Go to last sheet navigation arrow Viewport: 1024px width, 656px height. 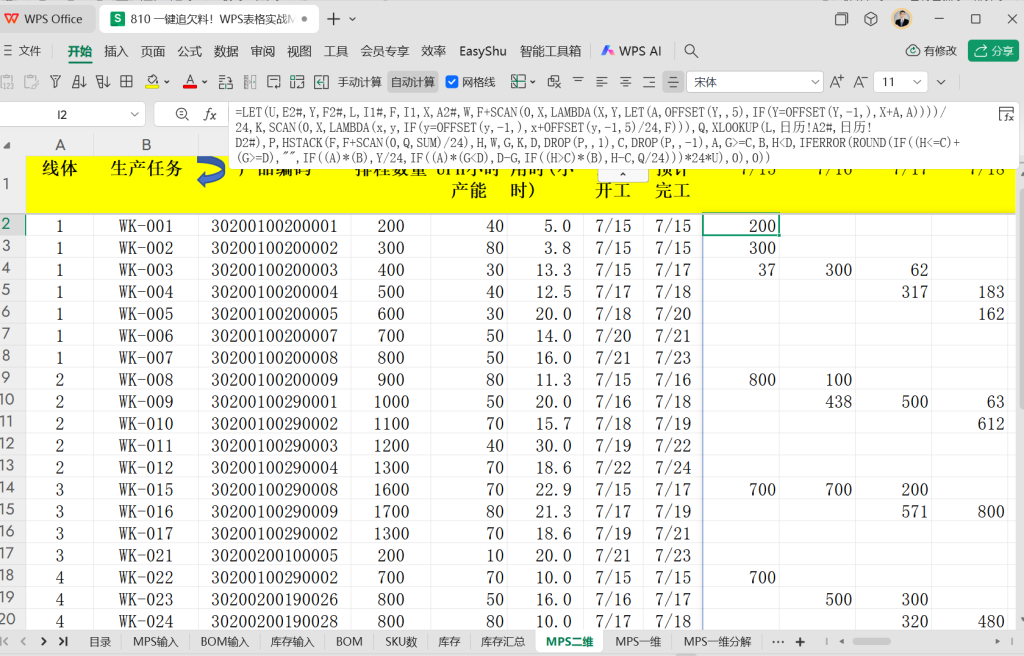[x=63, y=642]
